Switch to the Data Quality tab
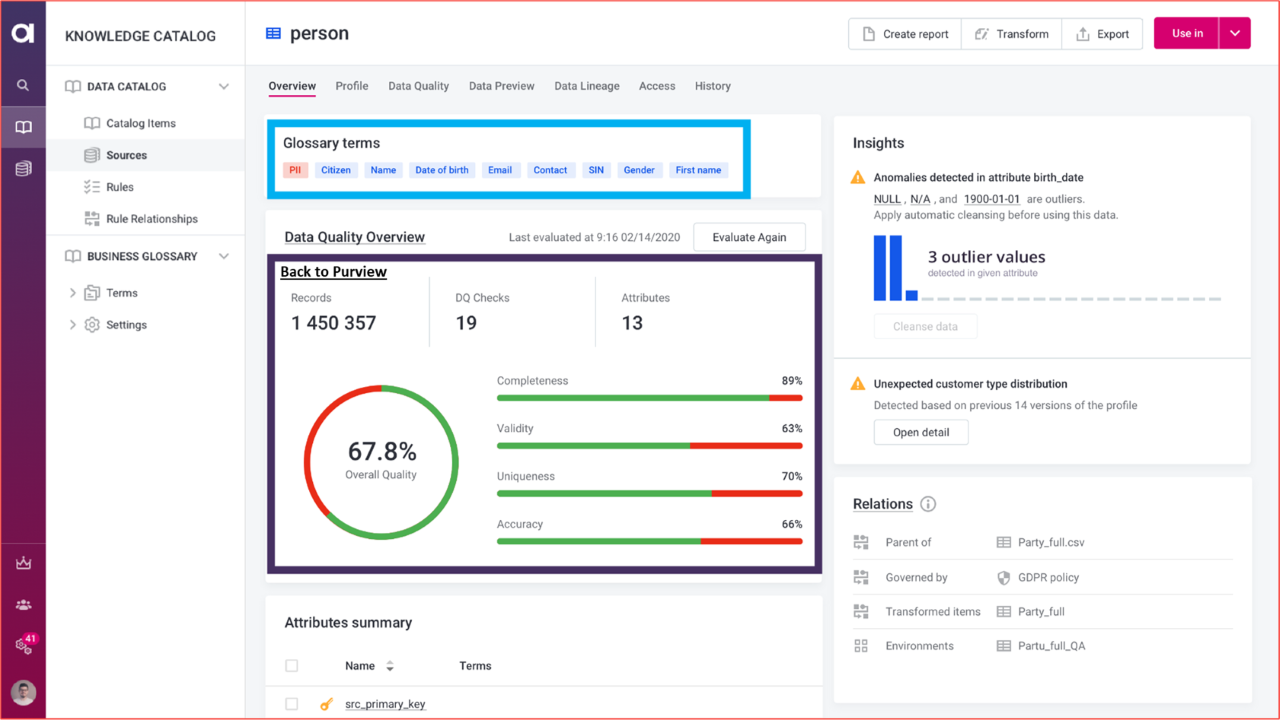Screen dimensions: 1280x720 click(418, 86)
